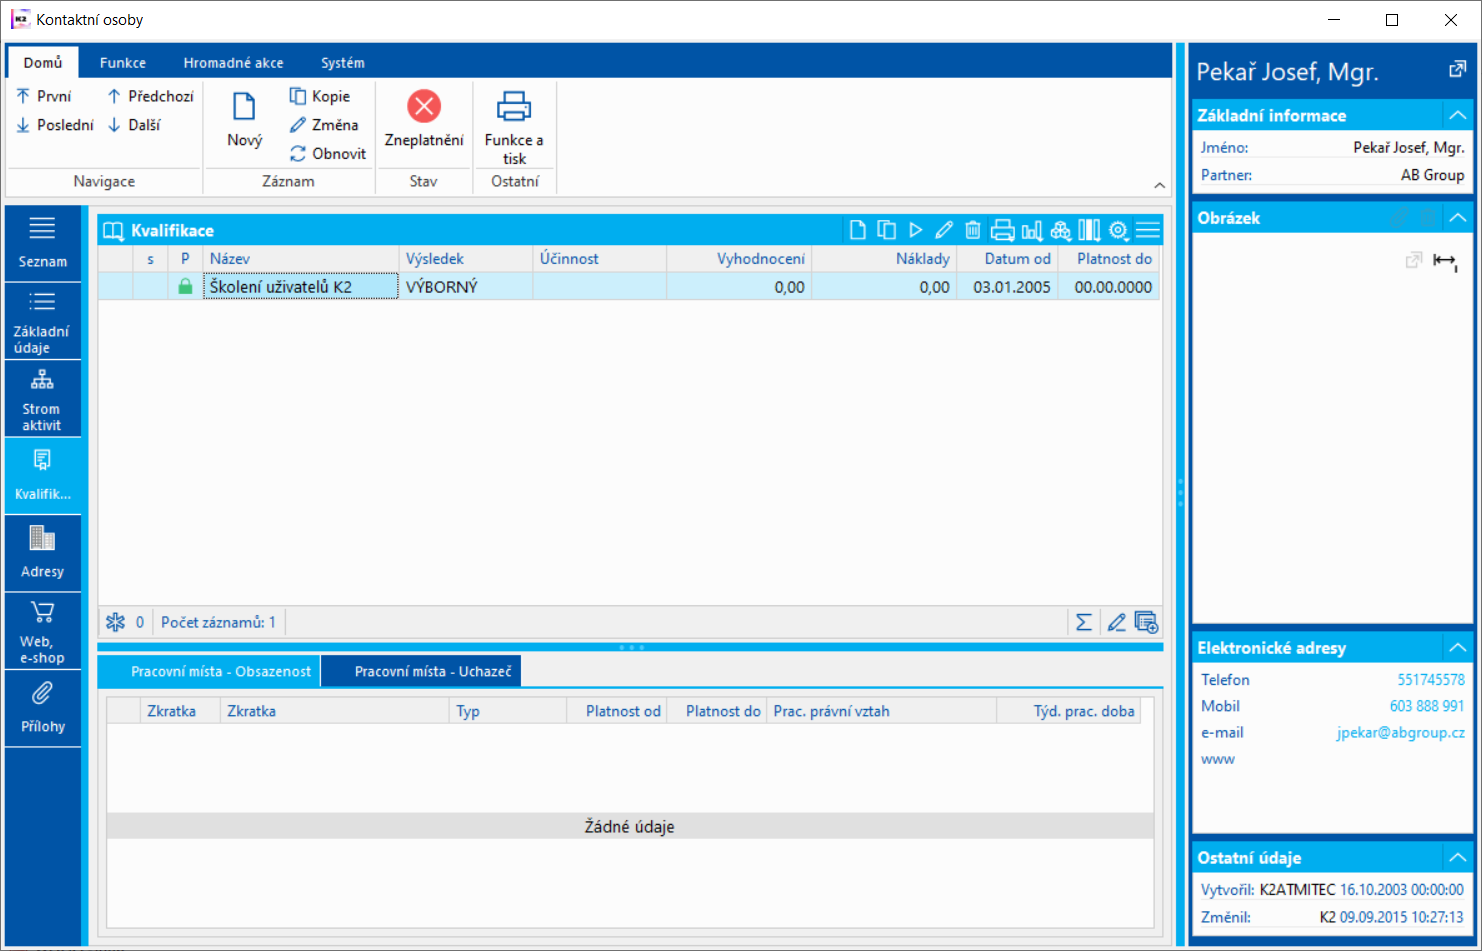Go to previous record with Předchozí
This screenshot has width=1482, height=951.
(150, 96)
